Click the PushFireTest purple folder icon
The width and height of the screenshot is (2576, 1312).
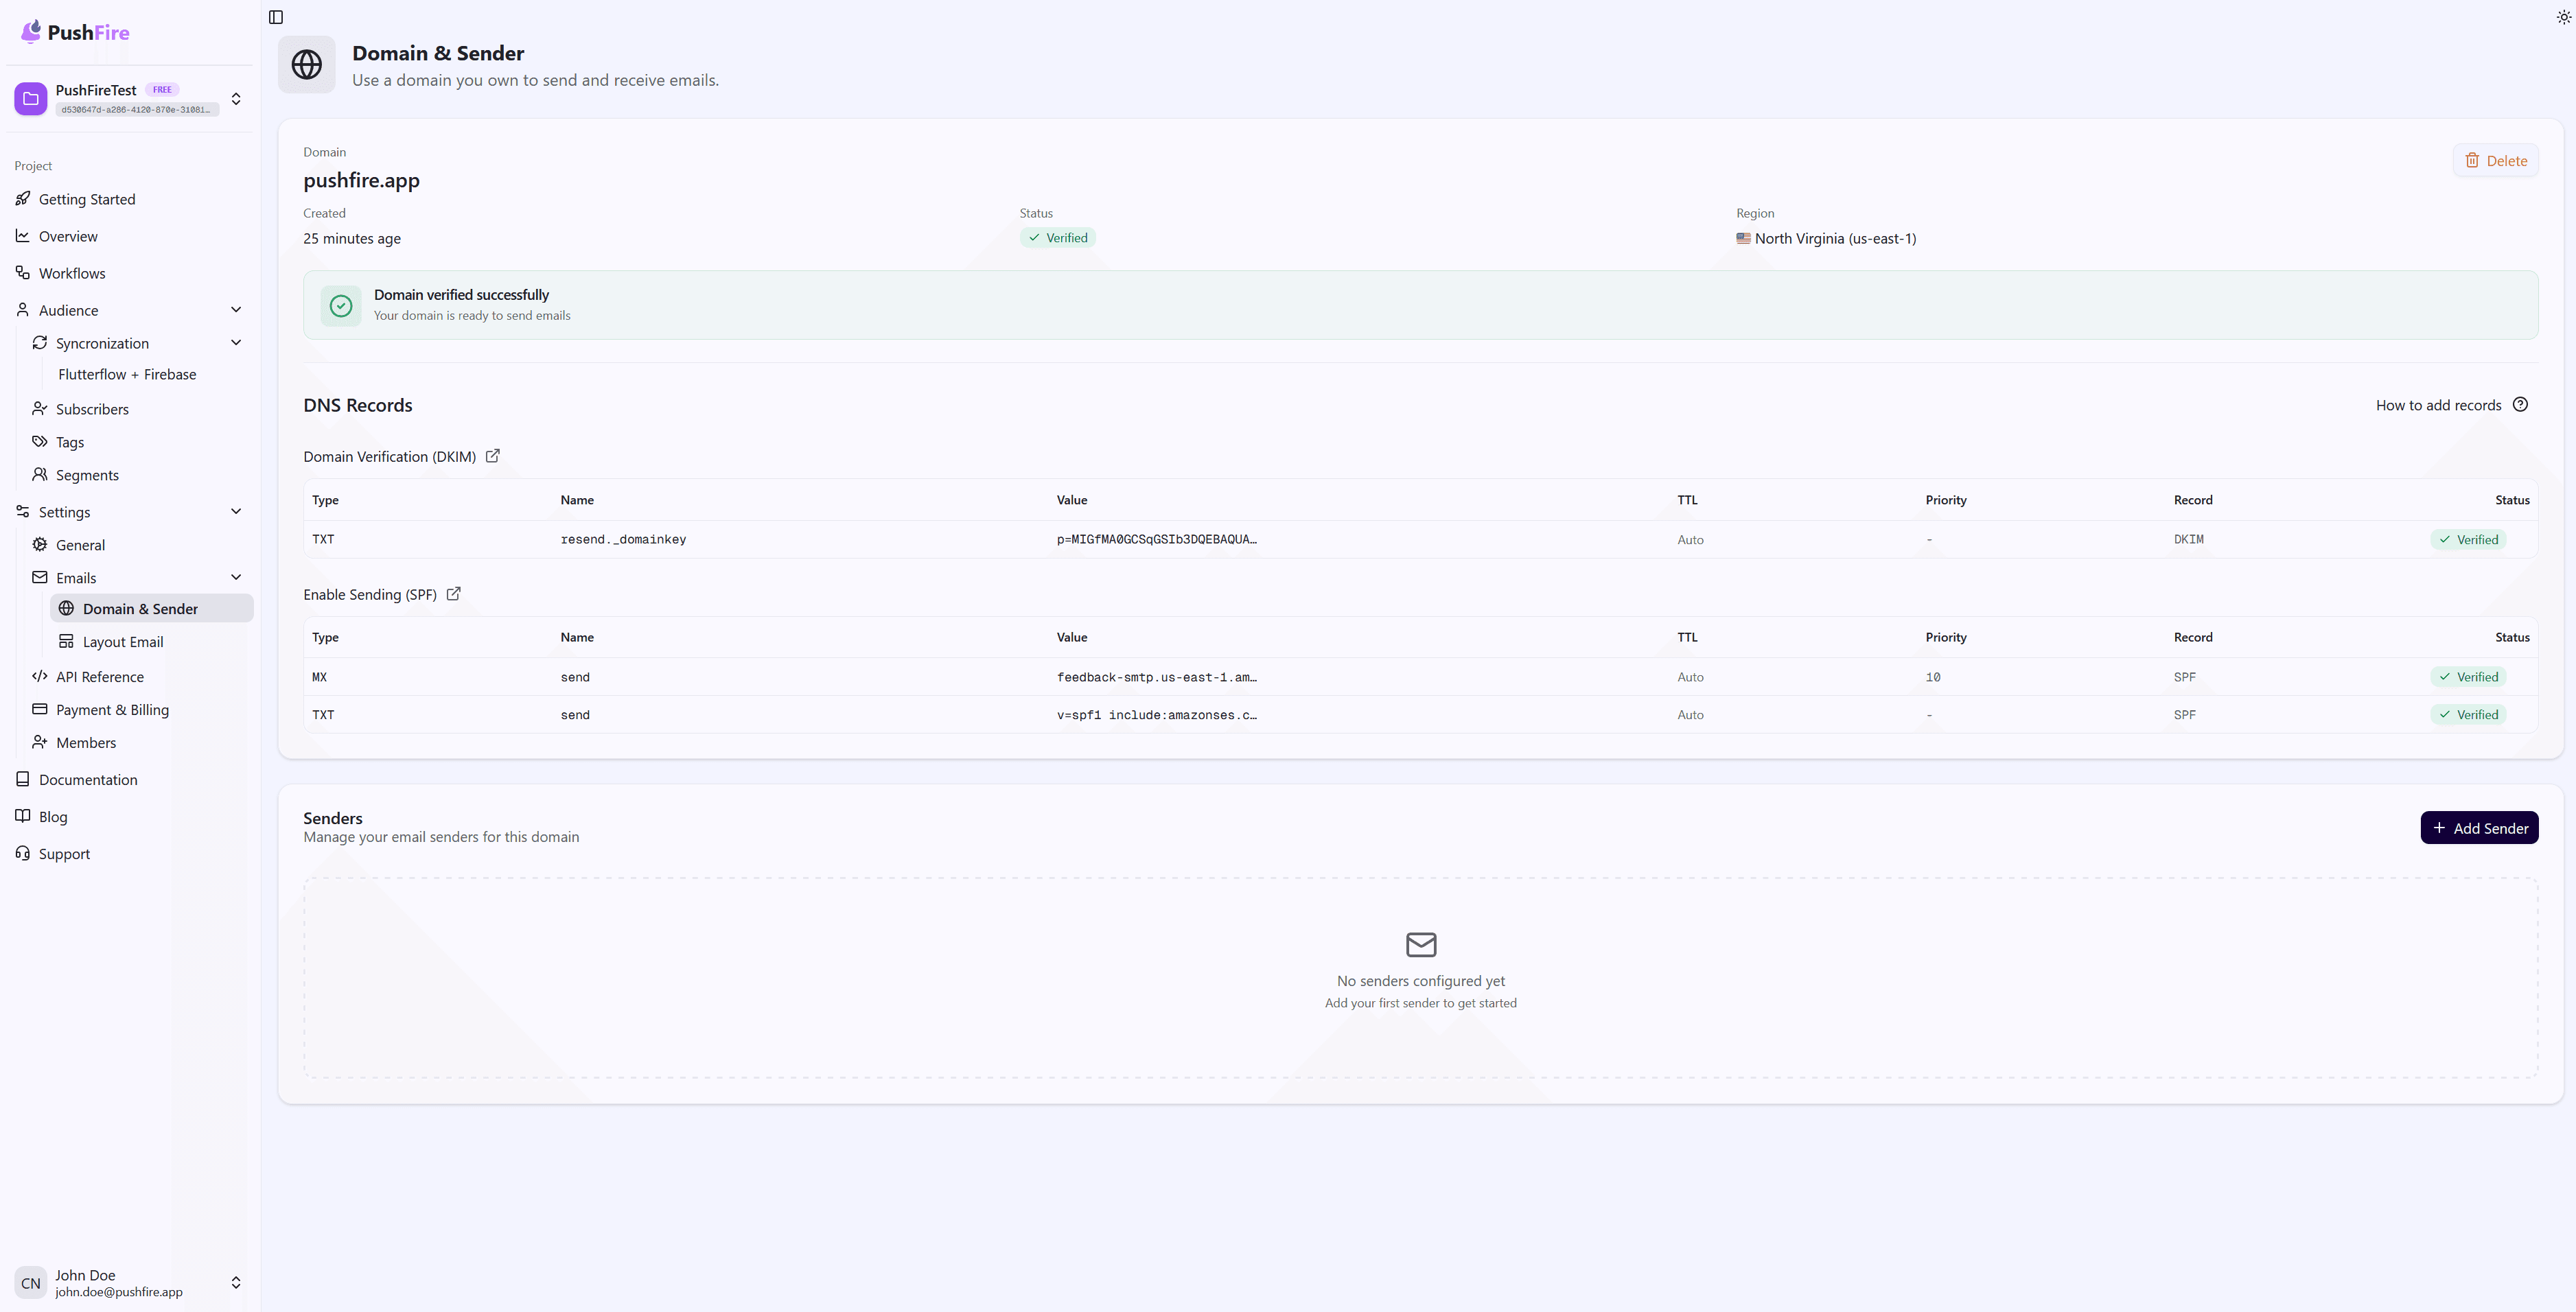[31, 99]
